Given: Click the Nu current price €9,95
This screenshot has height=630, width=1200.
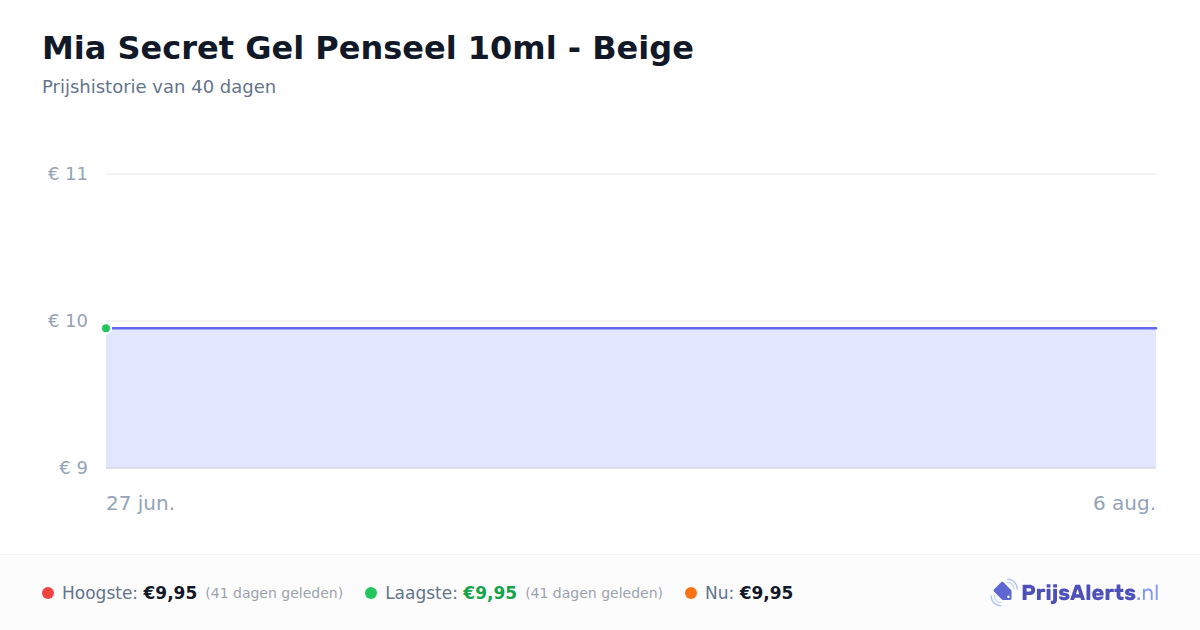Looking at the screenshot, I should 766,593.
